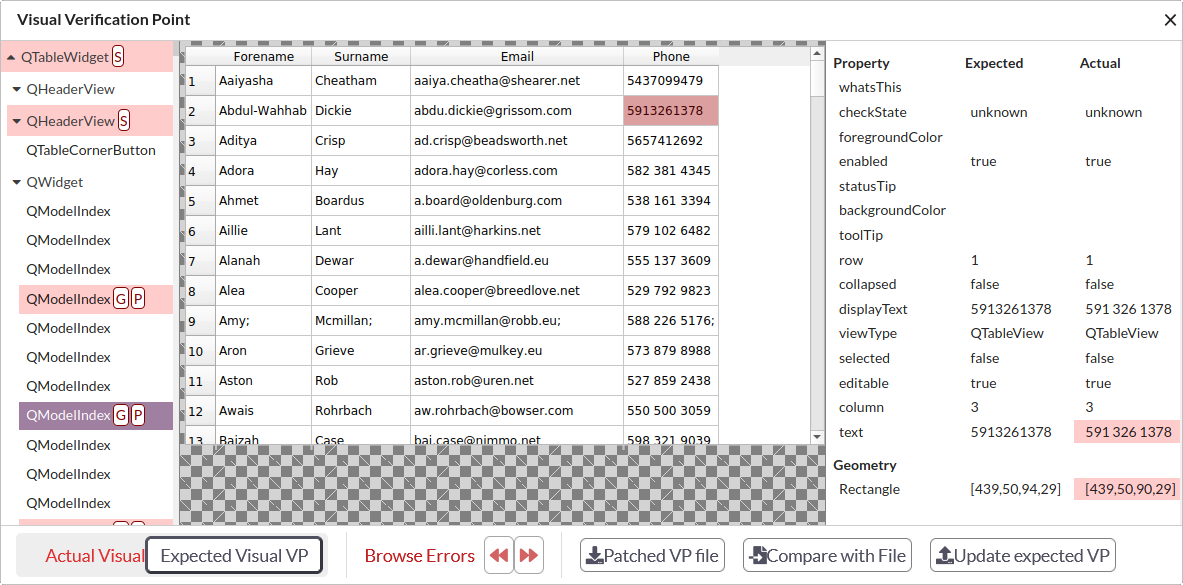Click G badge on purple selected QModelIndex
The height and width of the screenshot is (585, 1183).
coord(120,415)
